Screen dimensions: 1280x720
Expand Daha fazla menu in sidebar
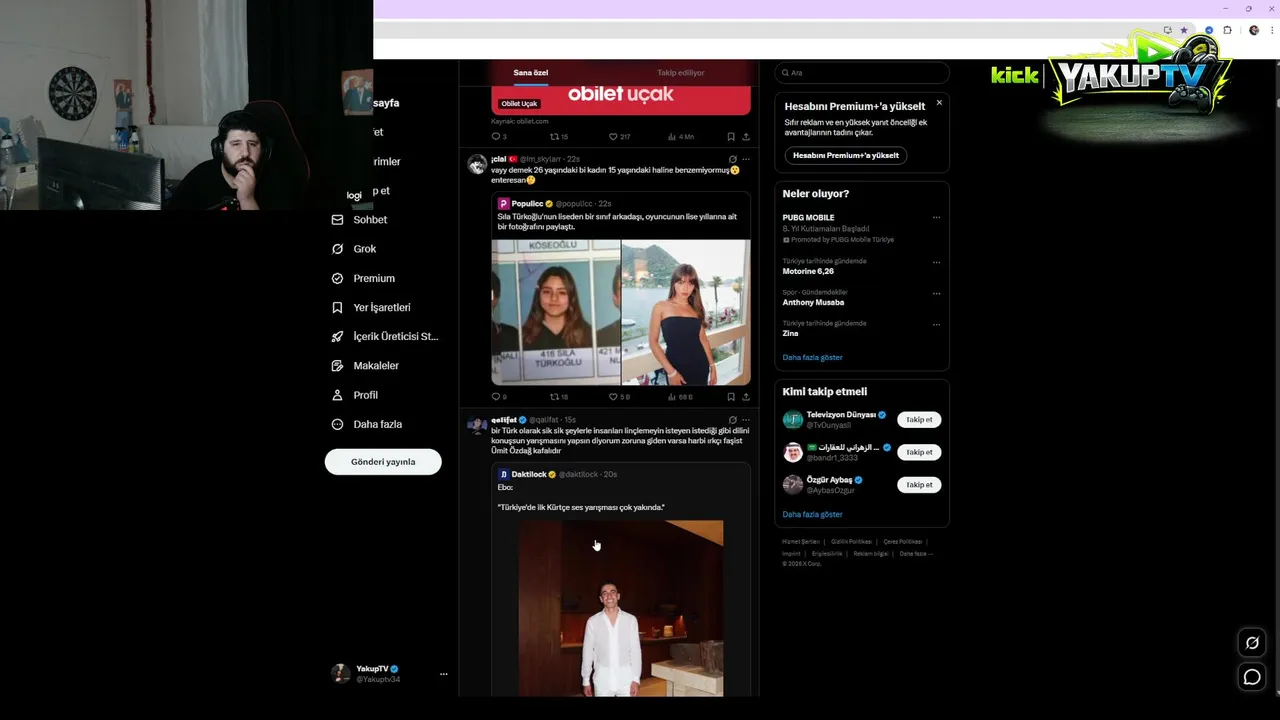point(366,424)
